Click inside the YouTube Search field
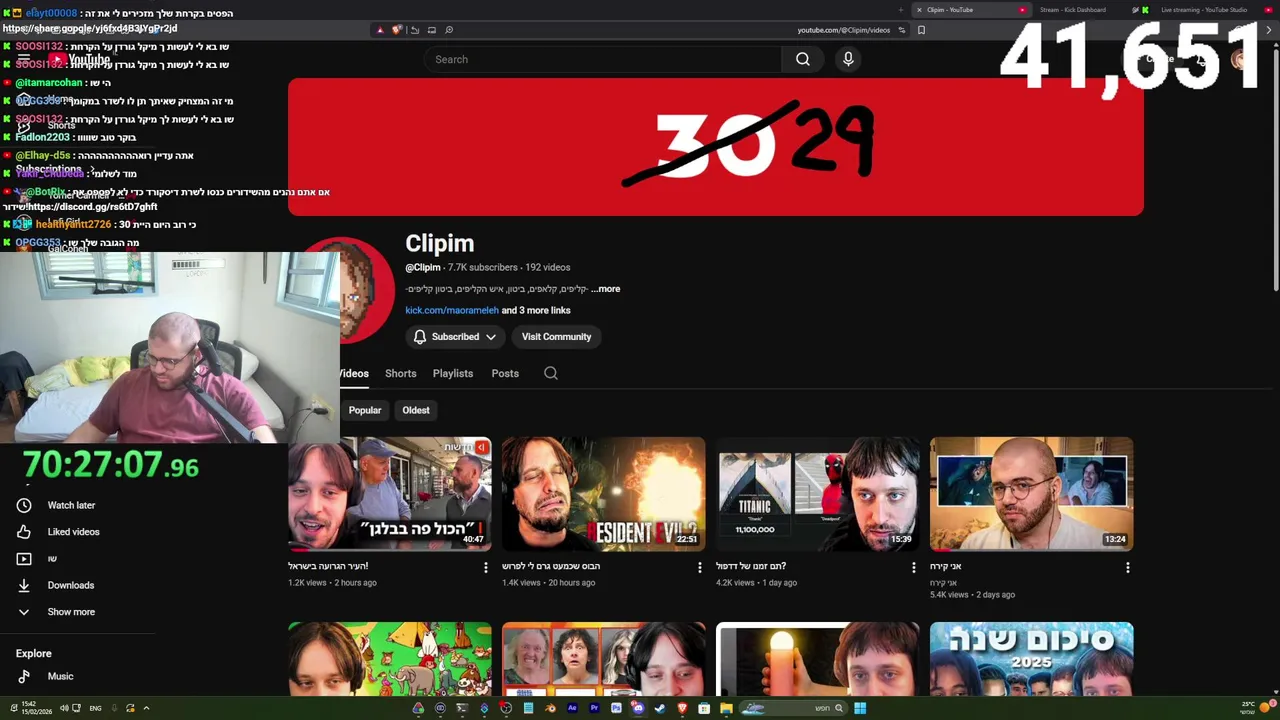Image resolution: width=1280 pixels, height=720 pixels. (x=603, y=59)
